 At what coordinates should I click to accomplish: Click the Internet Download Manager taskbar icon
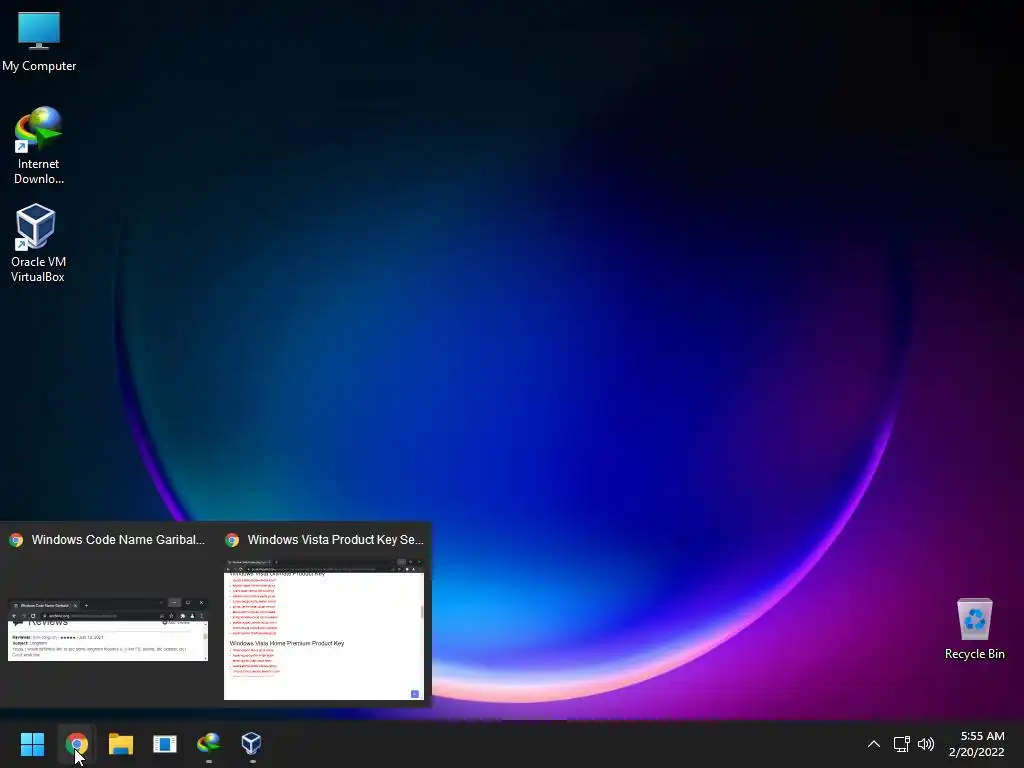click(208, 743)
